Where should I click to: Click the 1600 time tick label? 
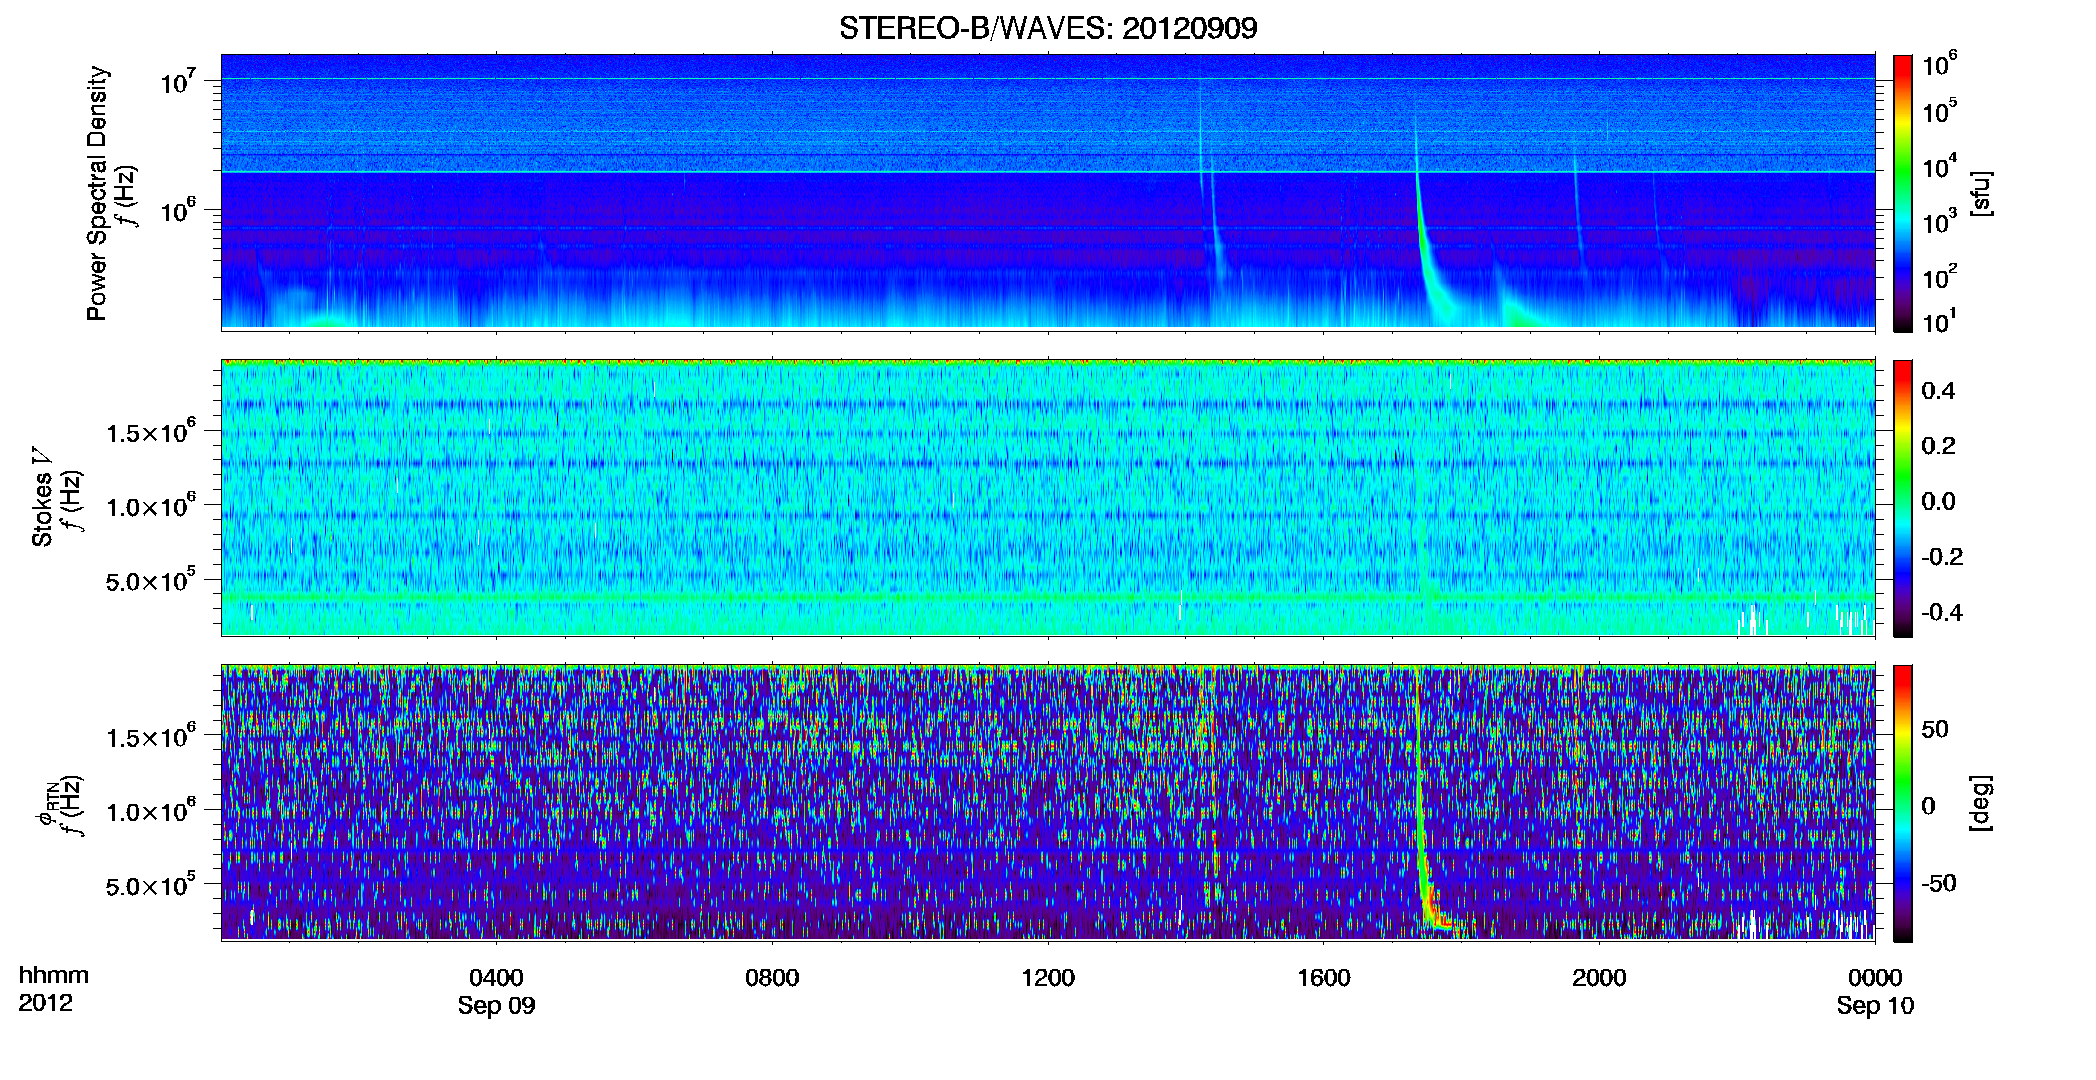1324,977
